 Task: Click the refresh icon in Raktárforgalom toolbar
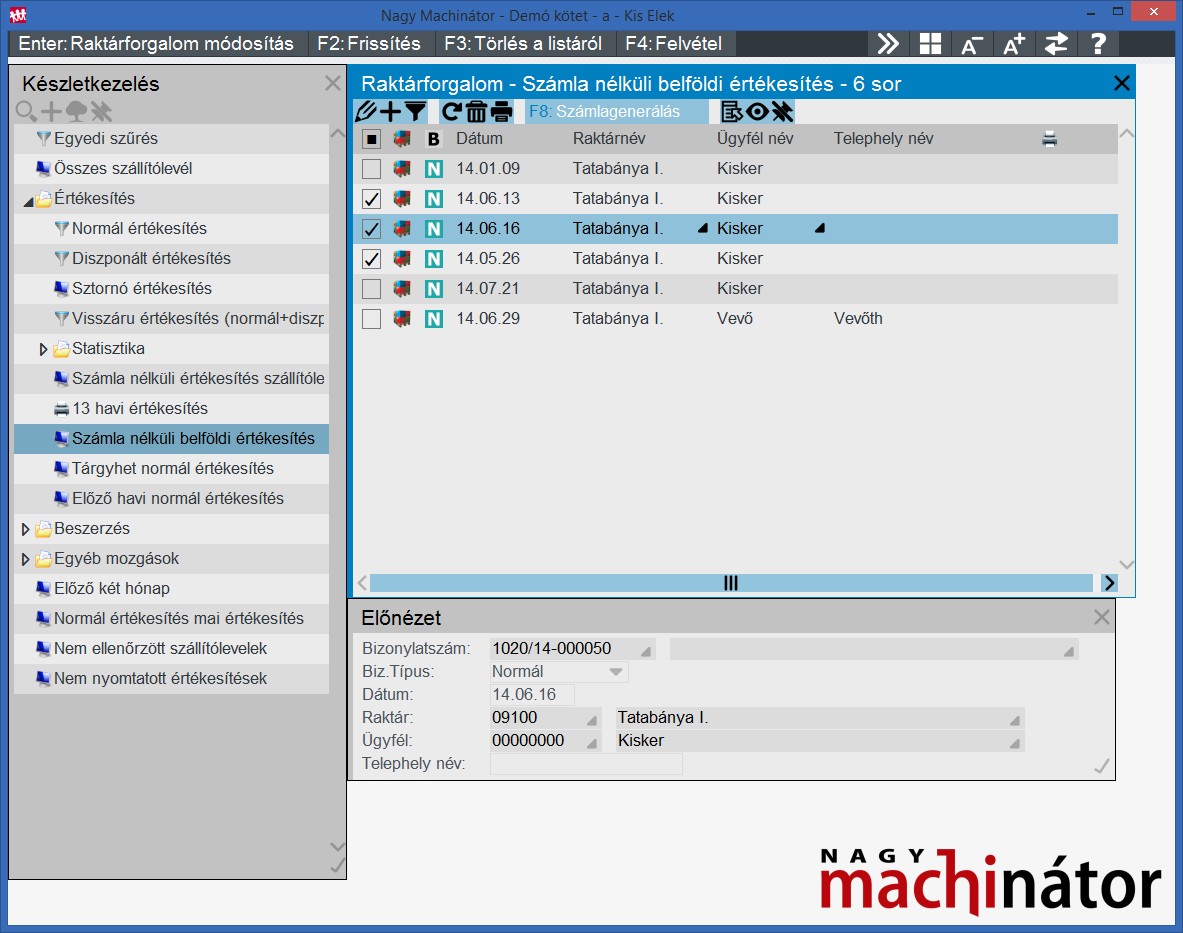pyautogui.click(x=452, y=112)
